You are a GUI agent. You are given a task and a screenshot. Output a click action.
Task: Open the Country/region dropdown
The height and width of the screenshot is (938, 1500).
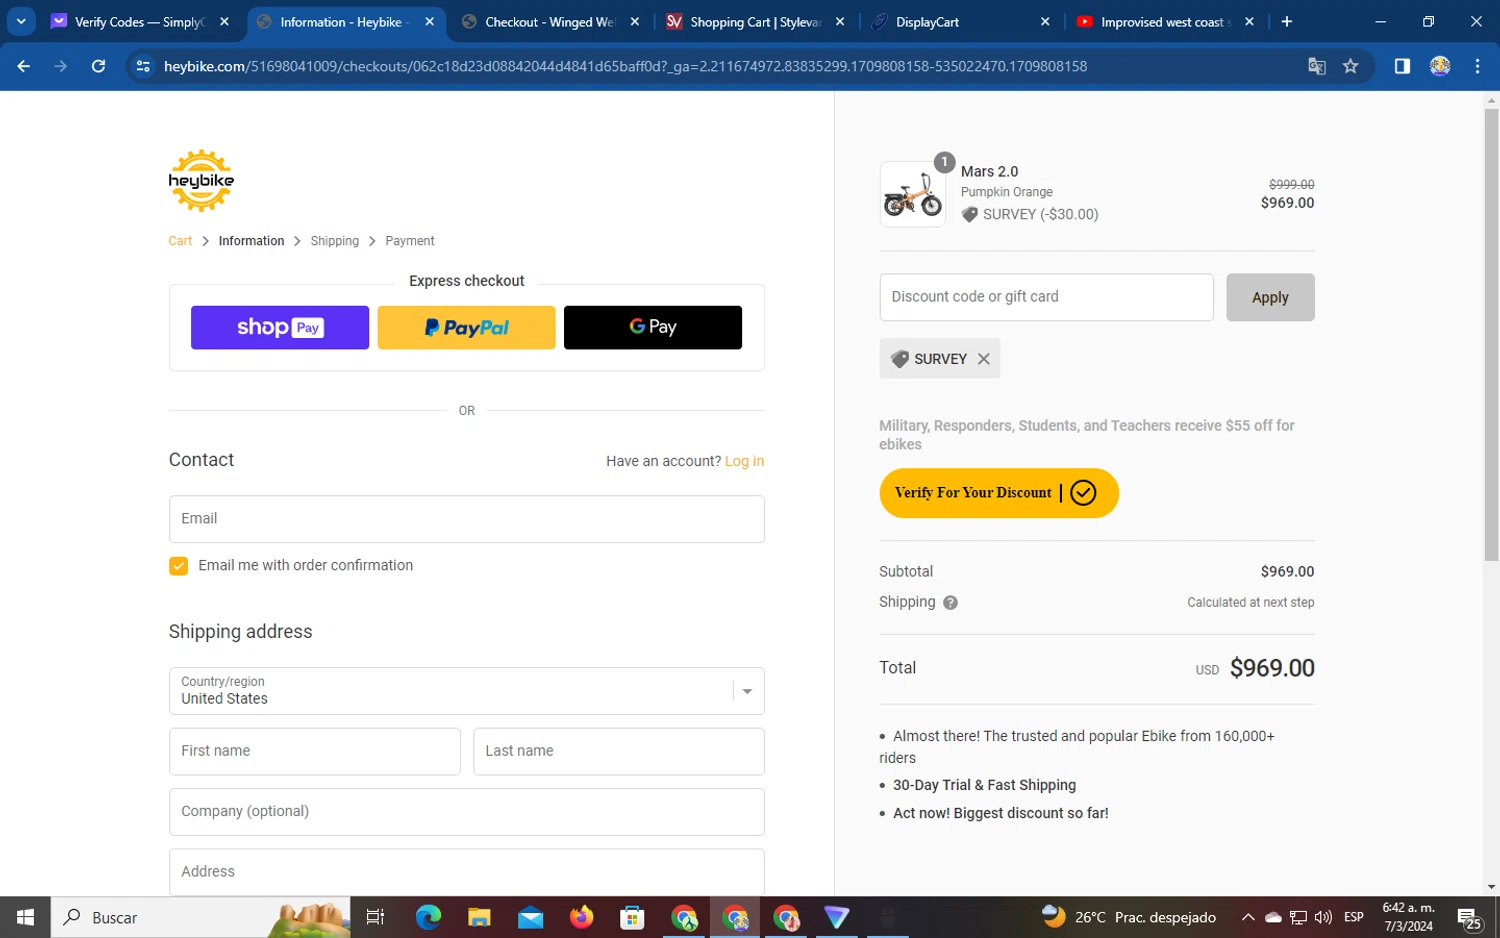(x=467, y=691)
